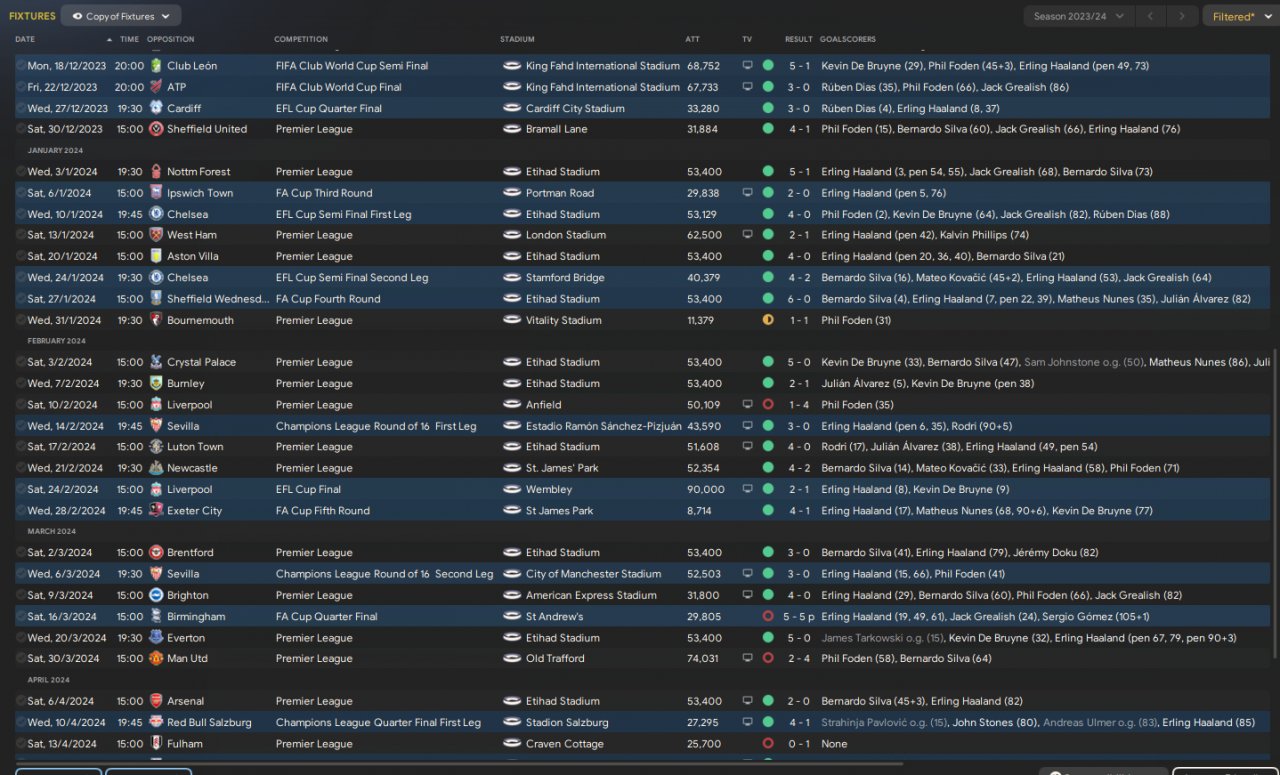Click the orange draw indicator on the Bournemouth row
The image size is (1280, 775).
point(768,320)
